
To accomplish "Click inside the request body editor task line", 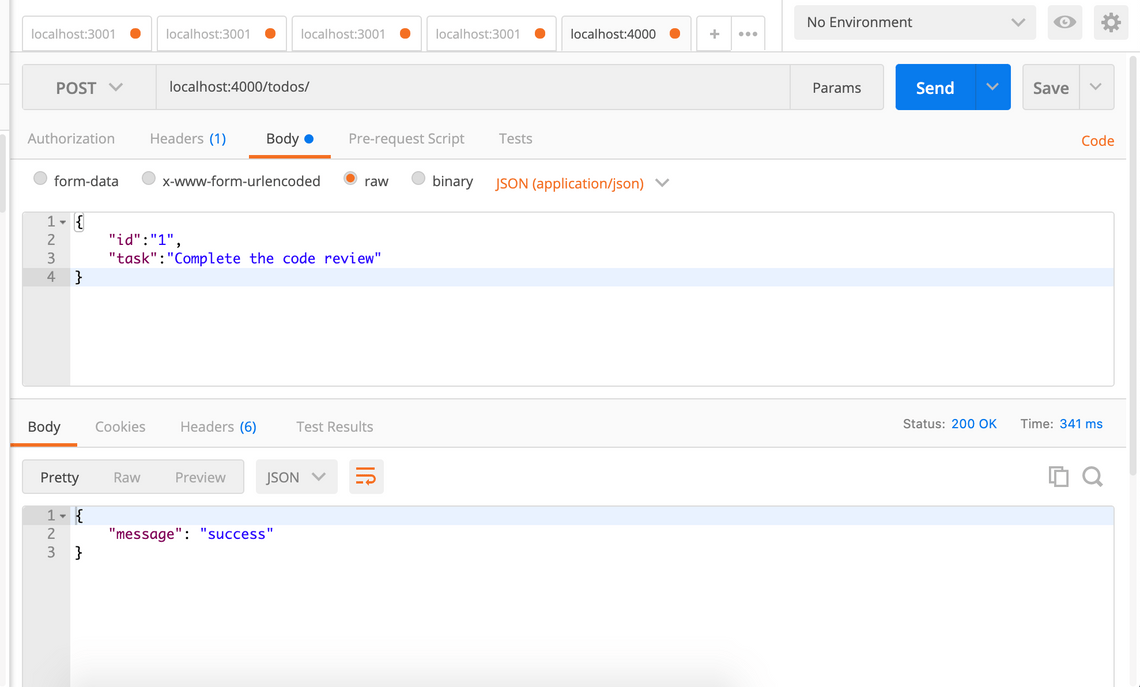I will pyautogui.click(x=245, y=258).
